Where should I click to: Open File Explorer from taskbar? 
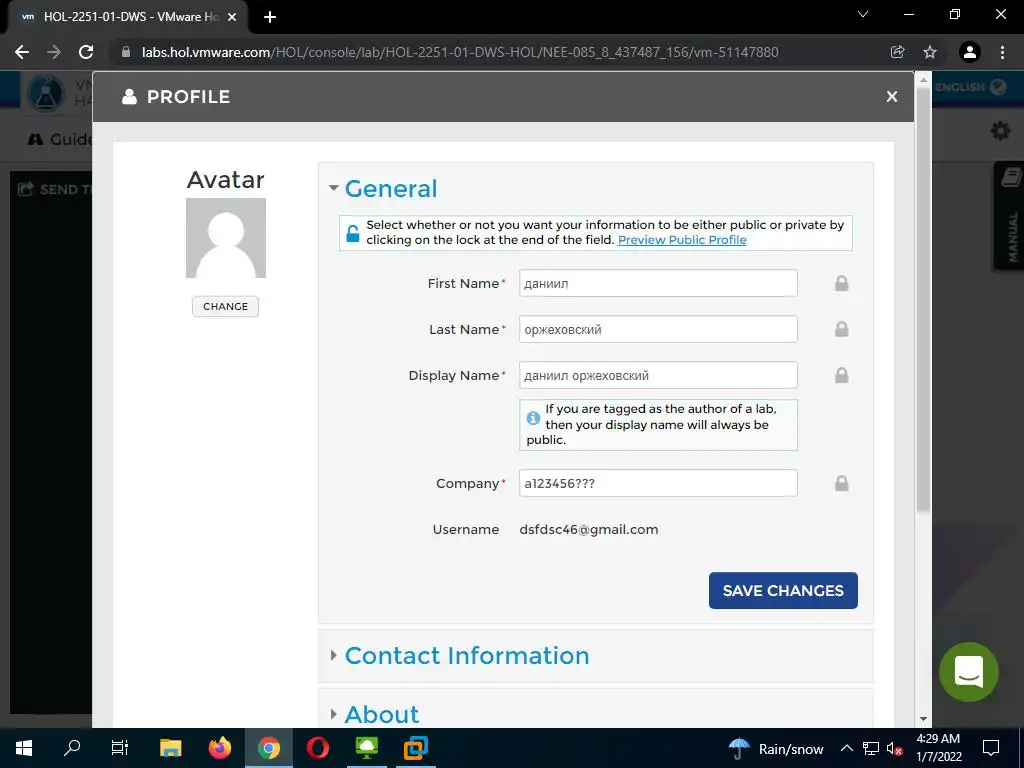[x=170, y=748]
